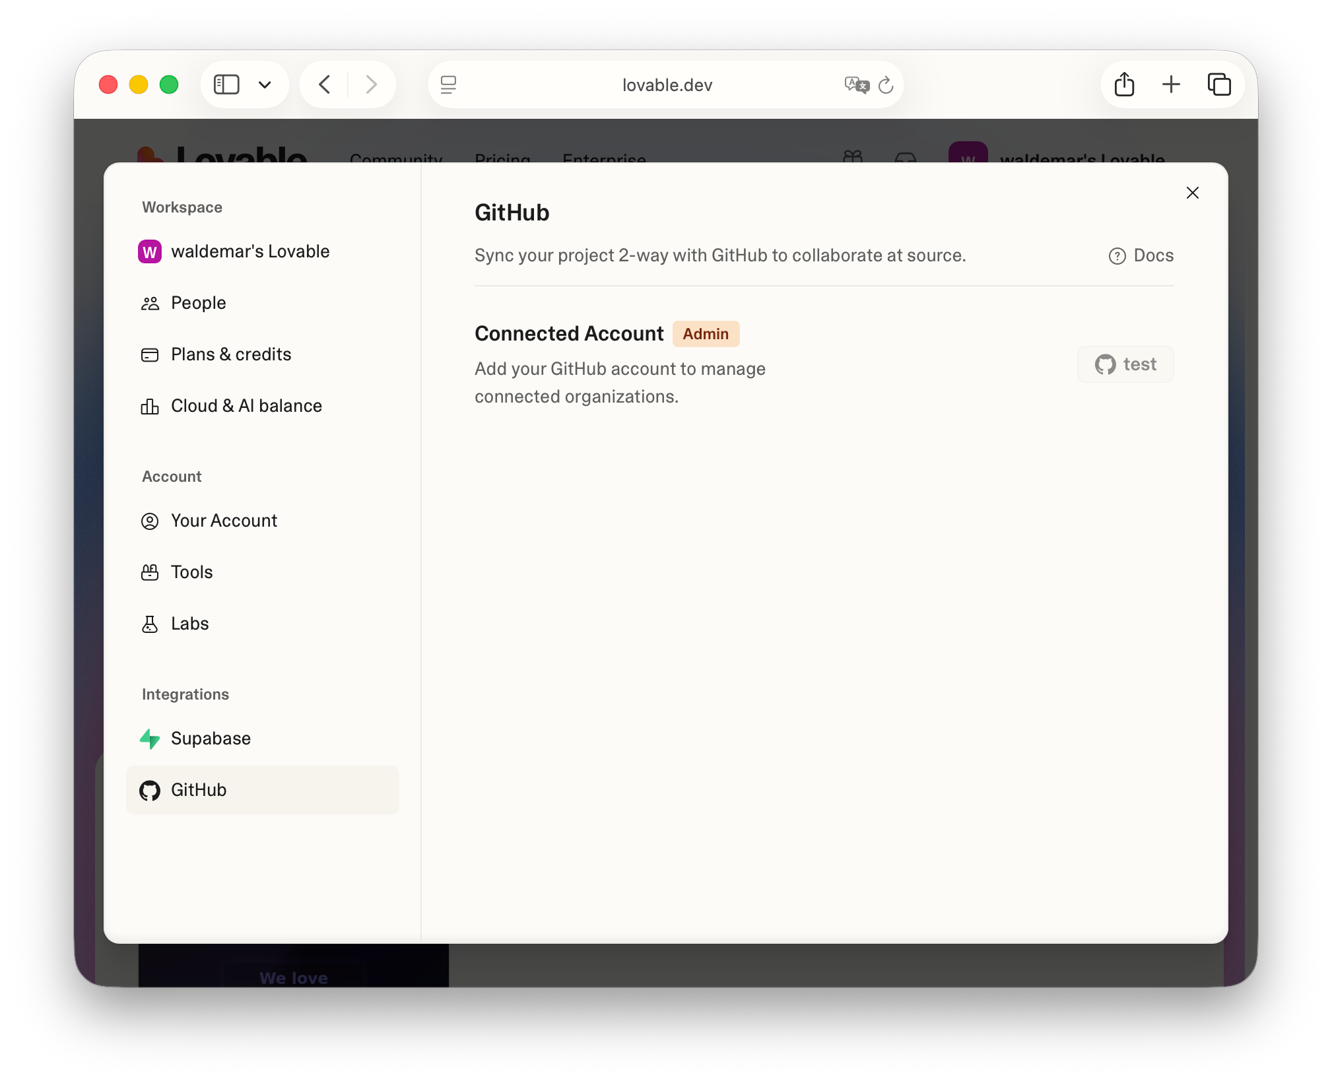This screenshot has width=1332, height=1085.
Task: Open the Enterprise menu item
Action: 604,160
